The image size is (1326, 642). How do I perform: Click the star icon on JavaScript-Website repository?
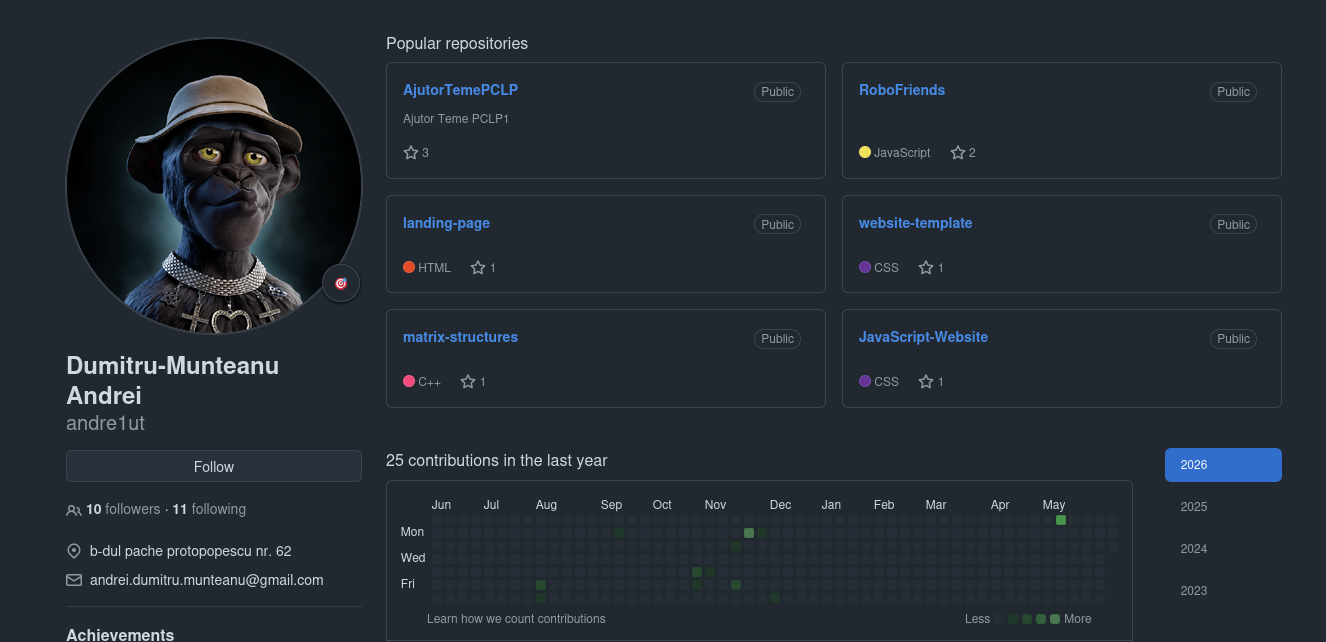(x=926, y=382)
